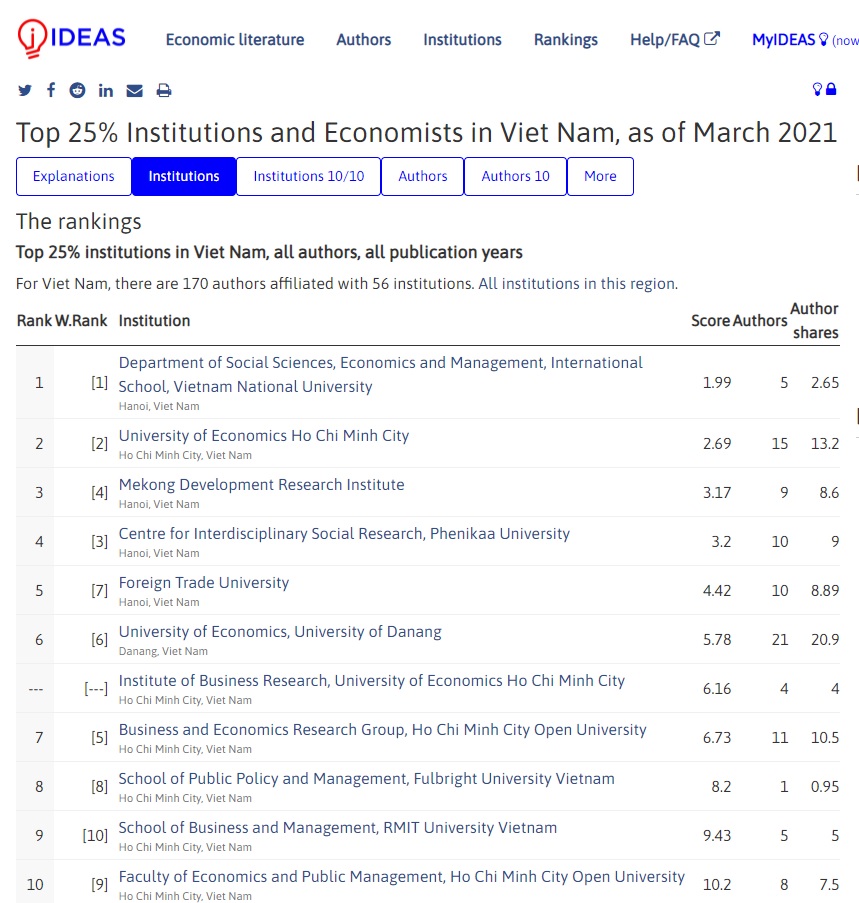
Task: Open Authors in top navigation
Action: (363, 40)
